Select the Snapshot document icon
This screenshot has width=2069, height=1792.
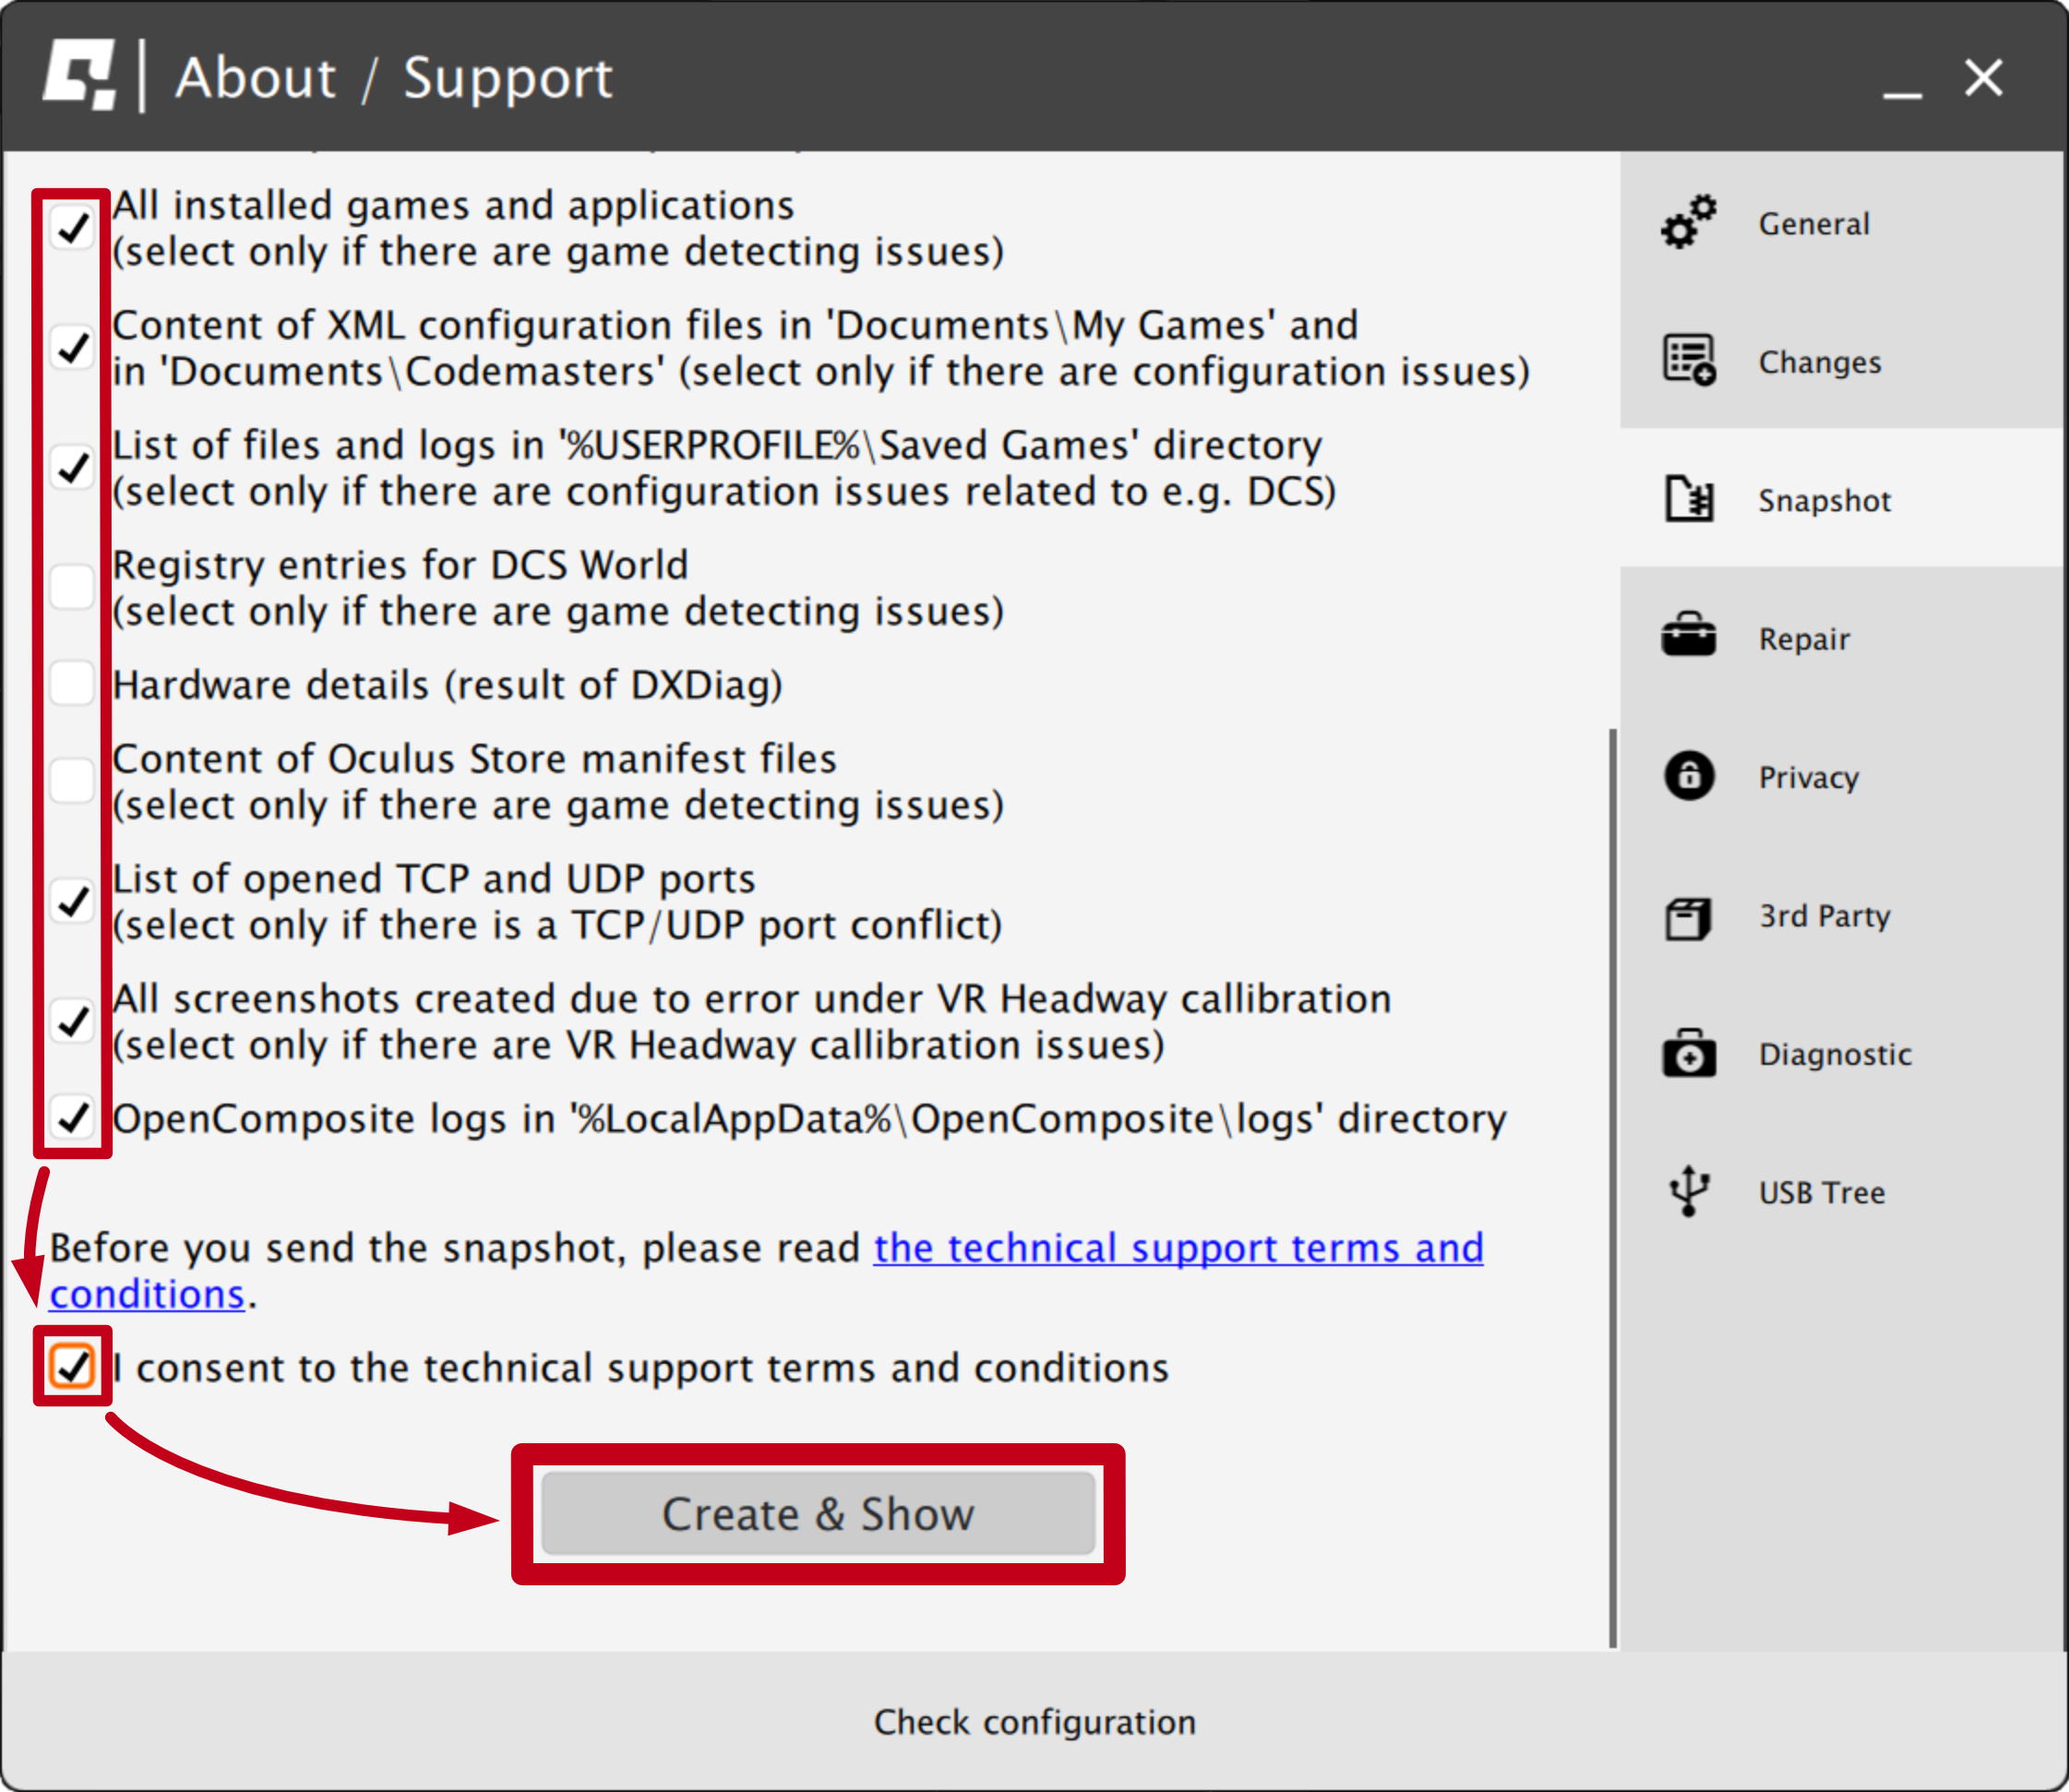[x=1689, y=498]
